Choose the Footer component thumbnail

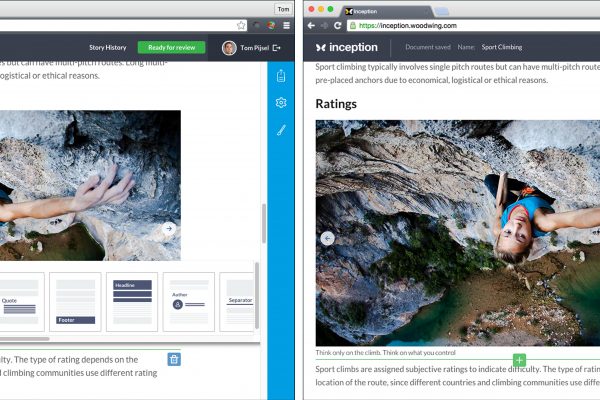[x=75, y=302]
